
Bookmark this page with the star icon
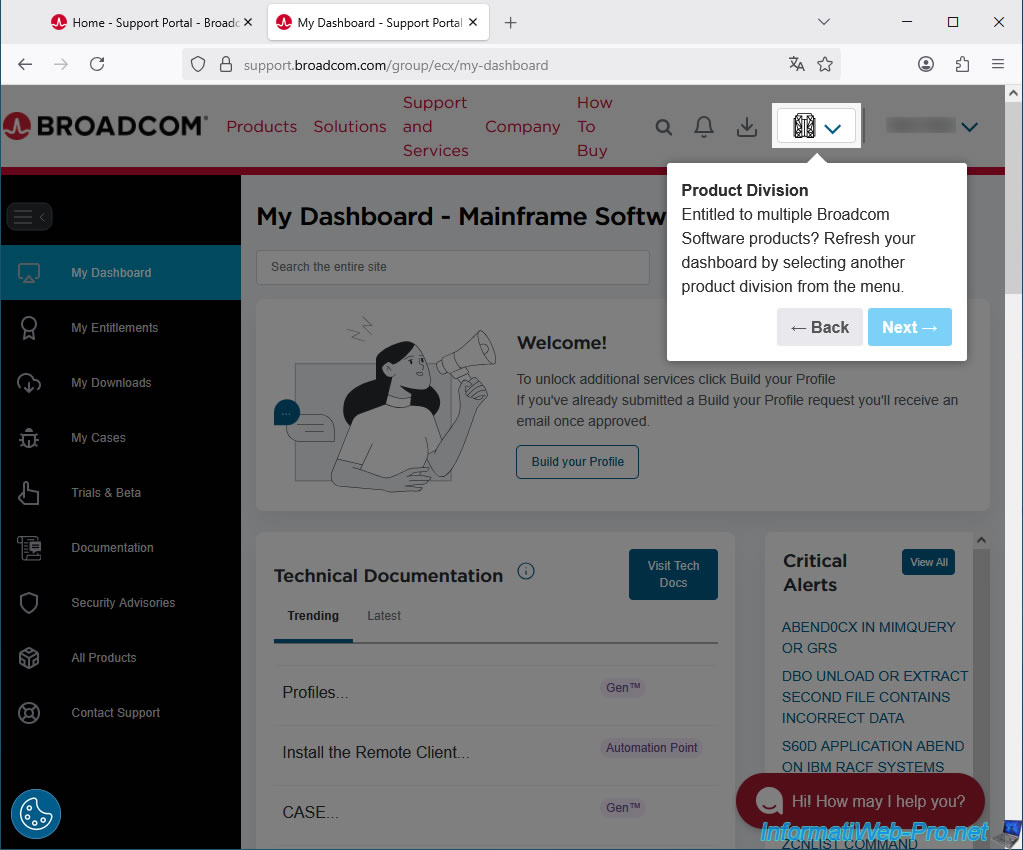825,64
